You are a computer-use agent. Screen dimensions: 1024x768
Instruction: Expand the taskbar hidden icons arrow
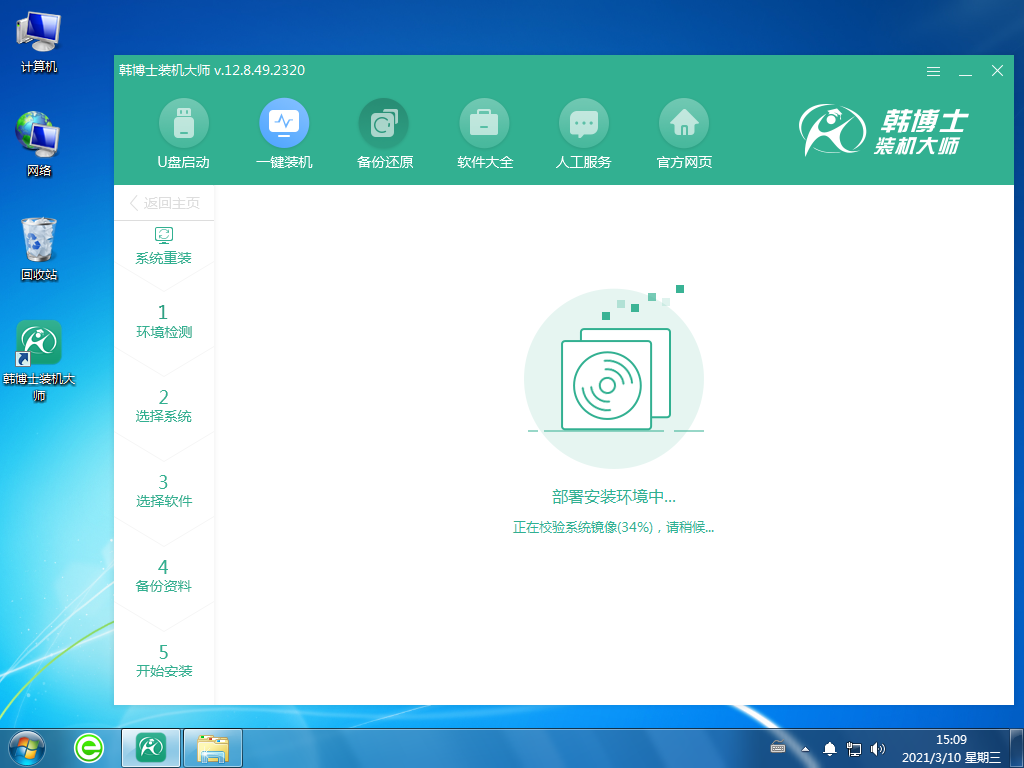pos(805,747)
